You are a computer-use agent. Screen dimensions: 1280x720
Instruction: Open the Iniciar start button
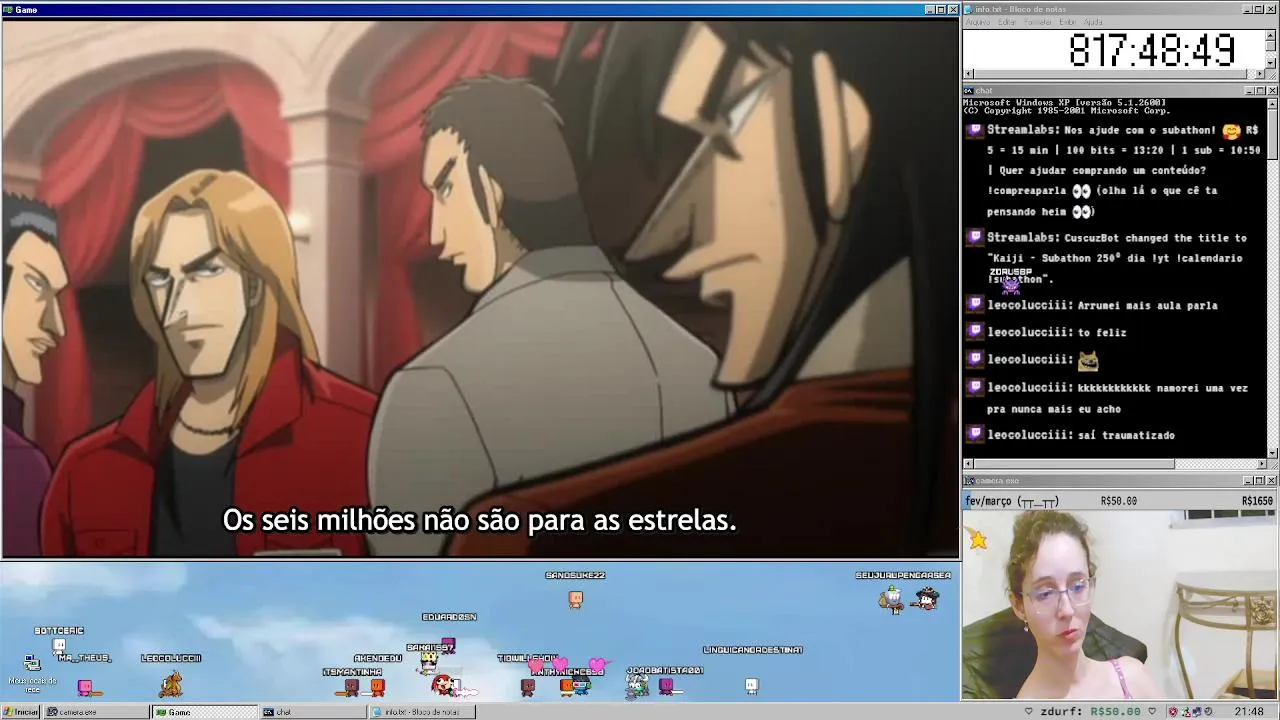pos(21,712)
